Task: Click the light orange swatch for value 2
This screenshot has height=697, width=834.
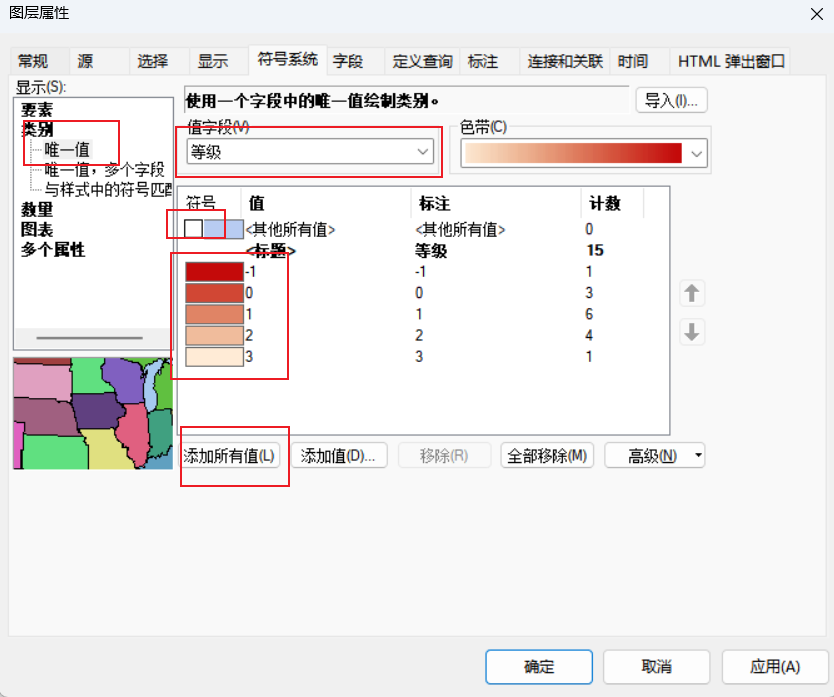Action: (214, 335)
